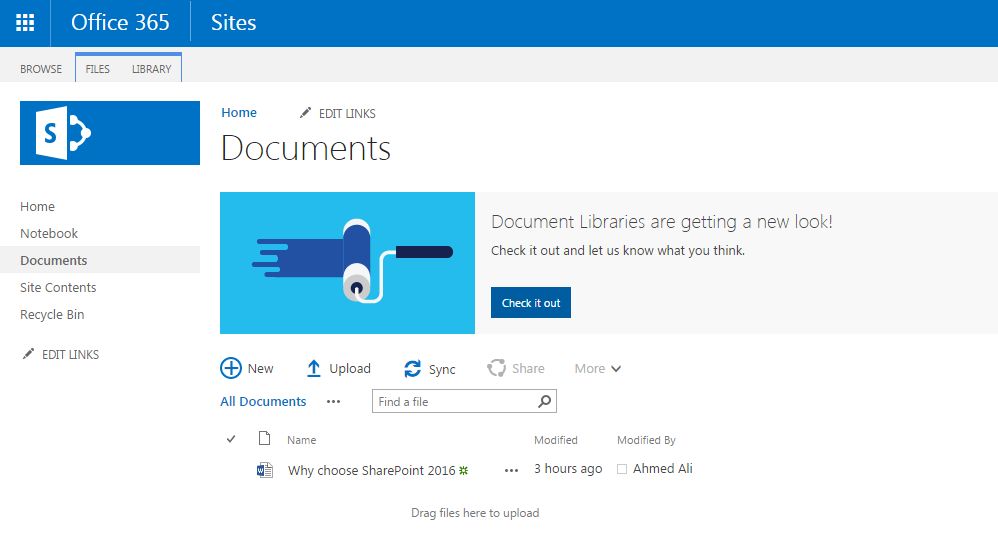The height and width of the screenshot is (537, 998).
Task: Click the New document plus icon
Action: point(231,368)
